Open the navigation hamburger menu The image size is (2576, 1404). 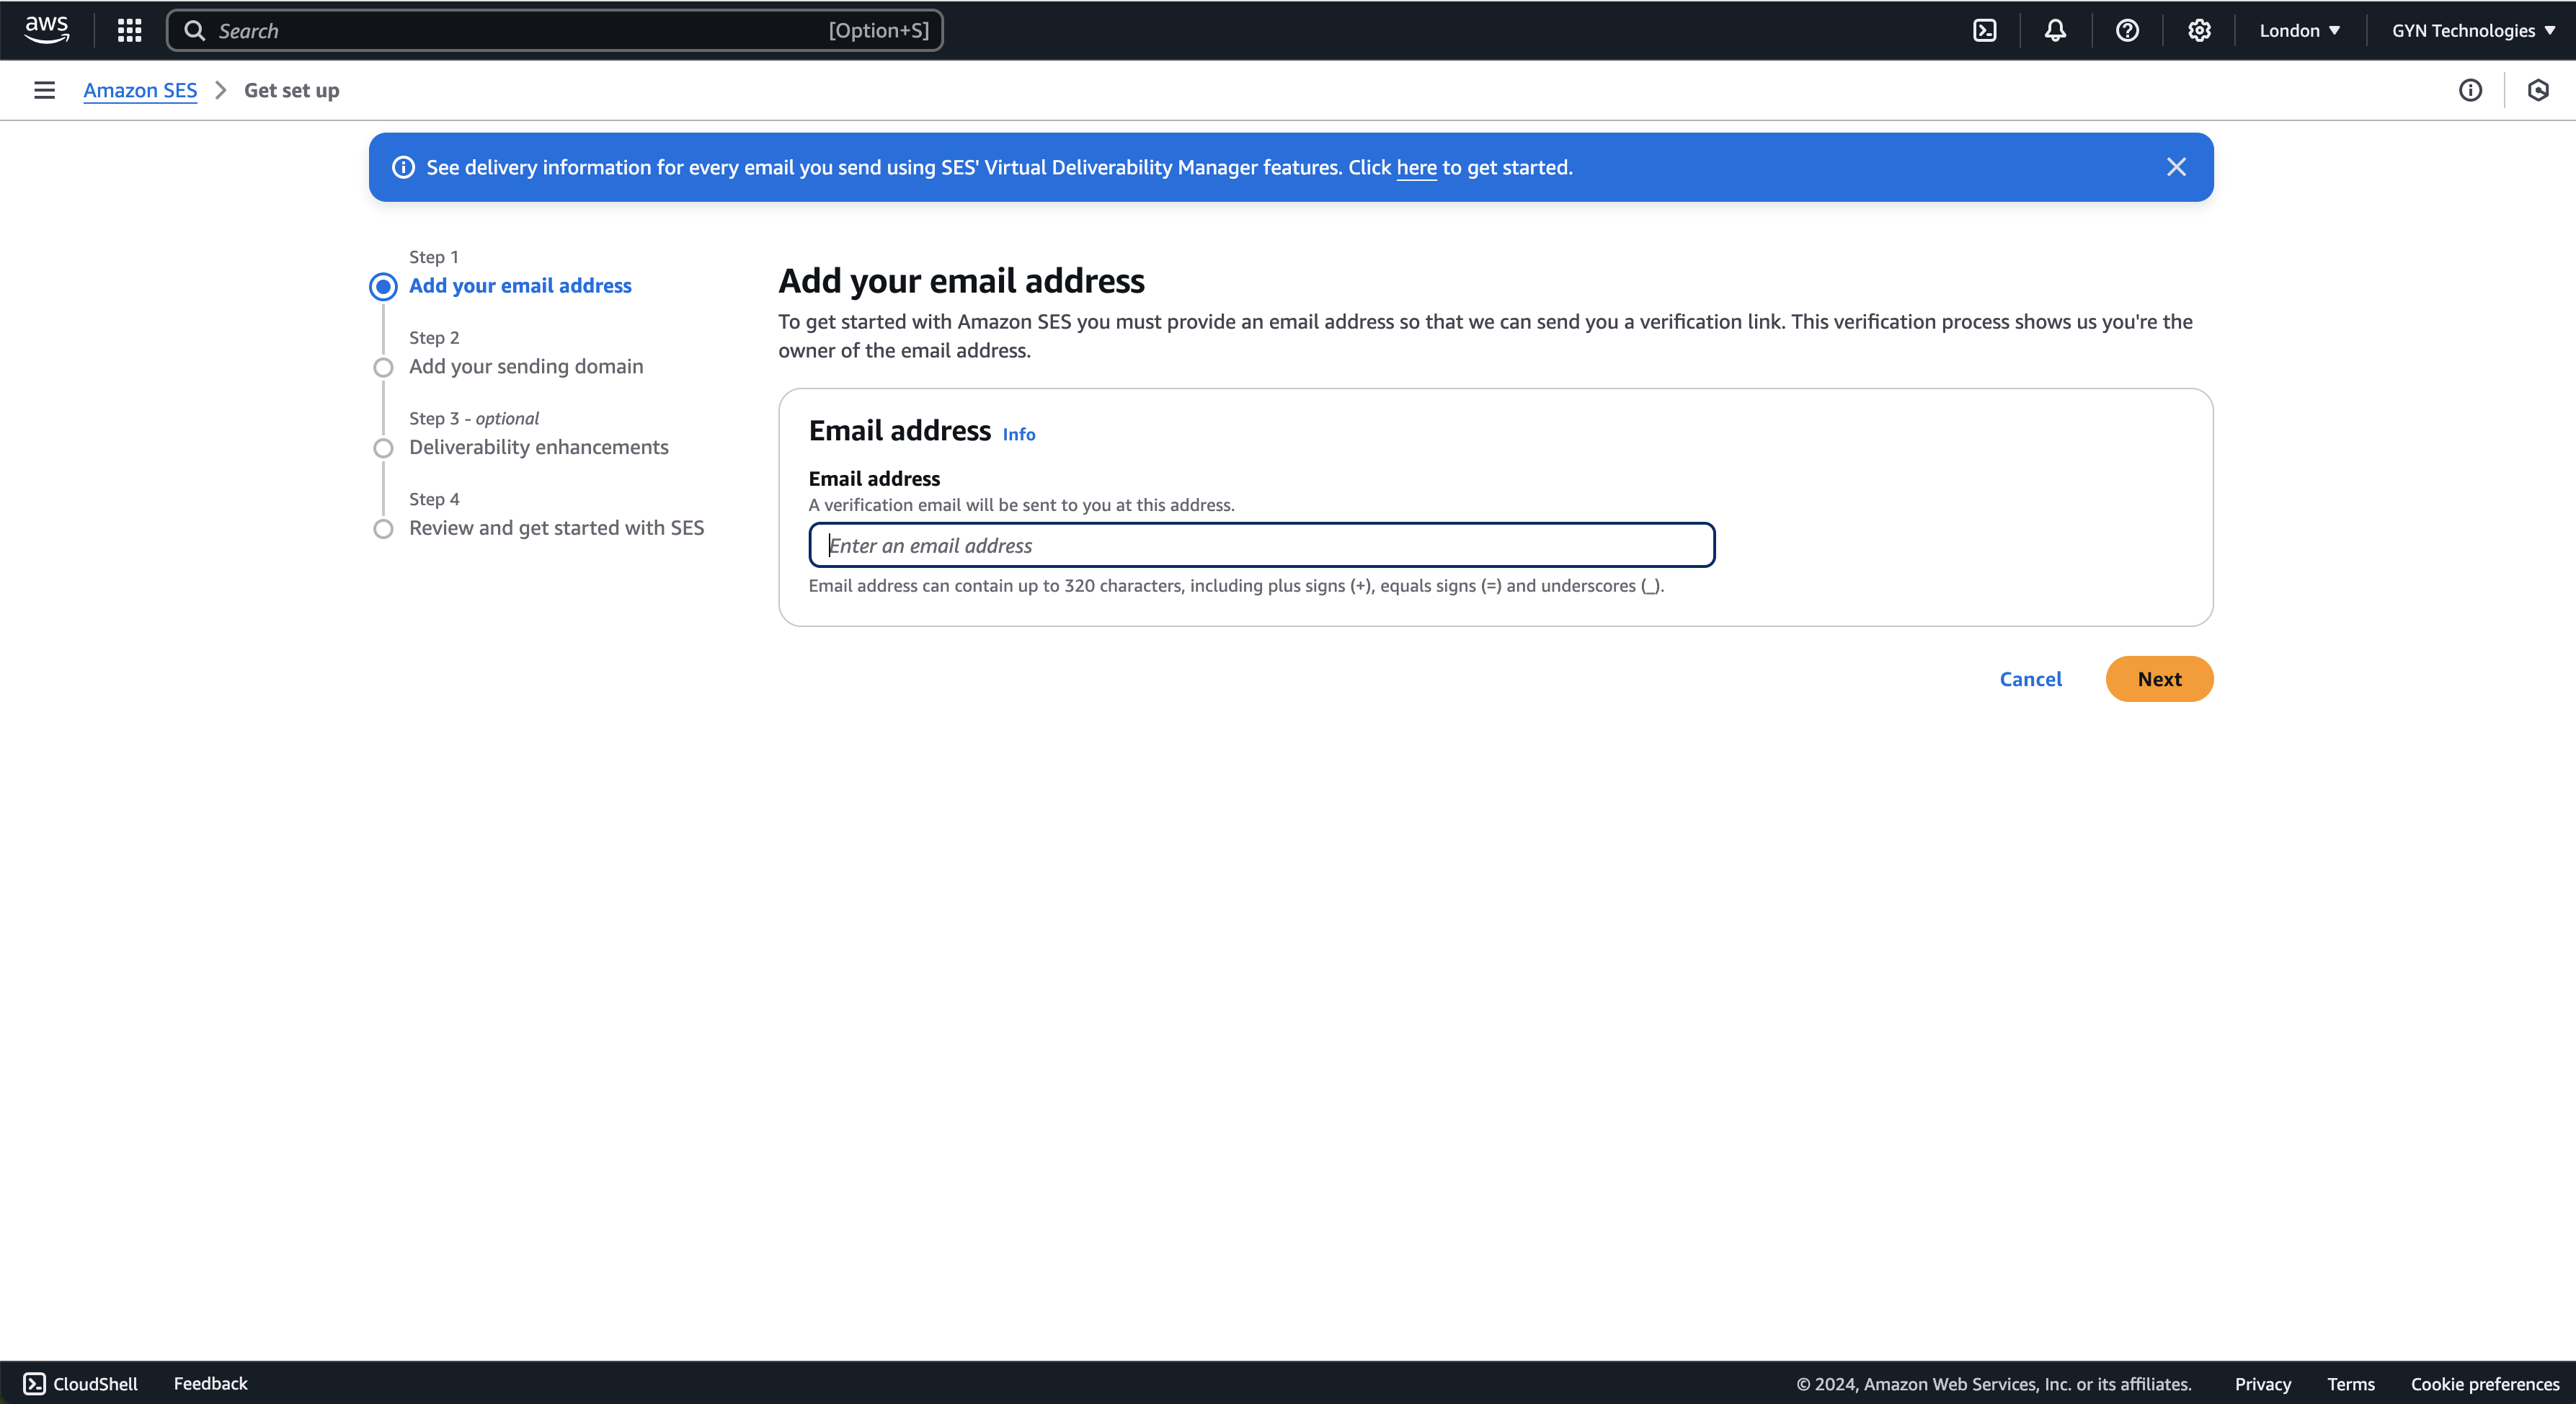point(43,90)
